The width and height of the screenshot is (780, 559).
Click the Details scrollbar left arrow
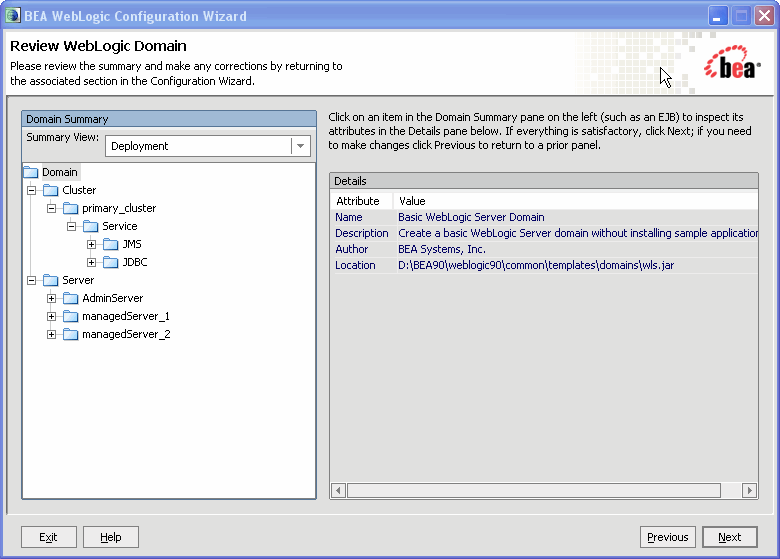click(338, 490)
